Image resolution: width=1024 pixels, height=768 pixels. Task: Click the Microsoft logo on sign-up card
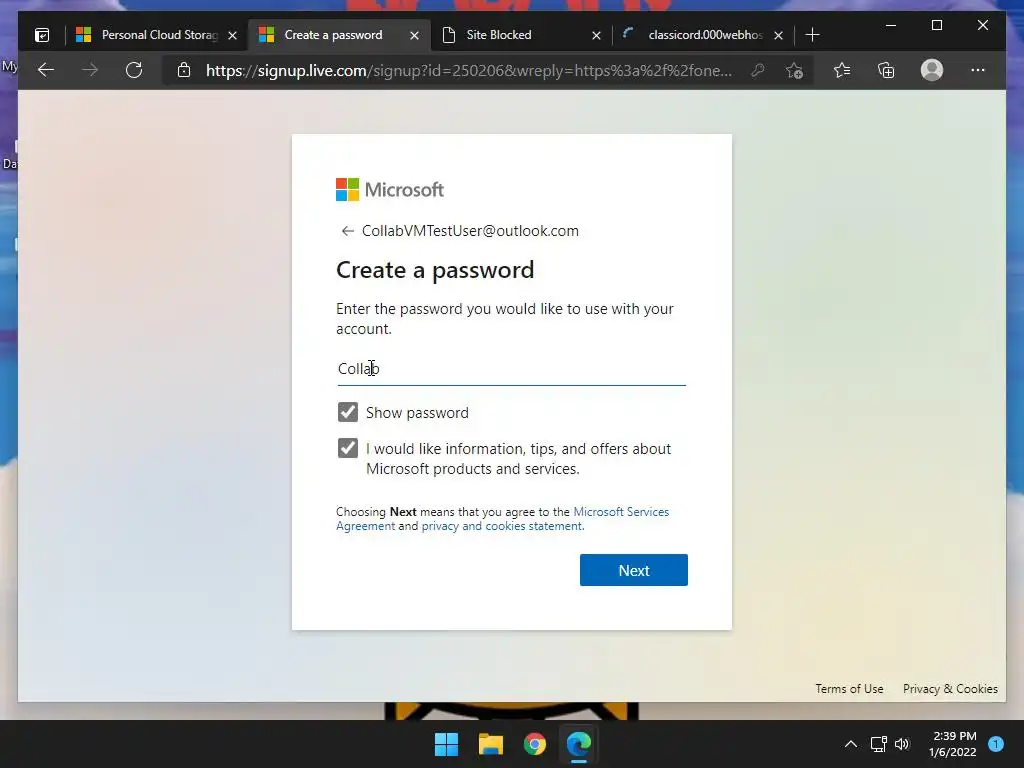pos(390,190)
